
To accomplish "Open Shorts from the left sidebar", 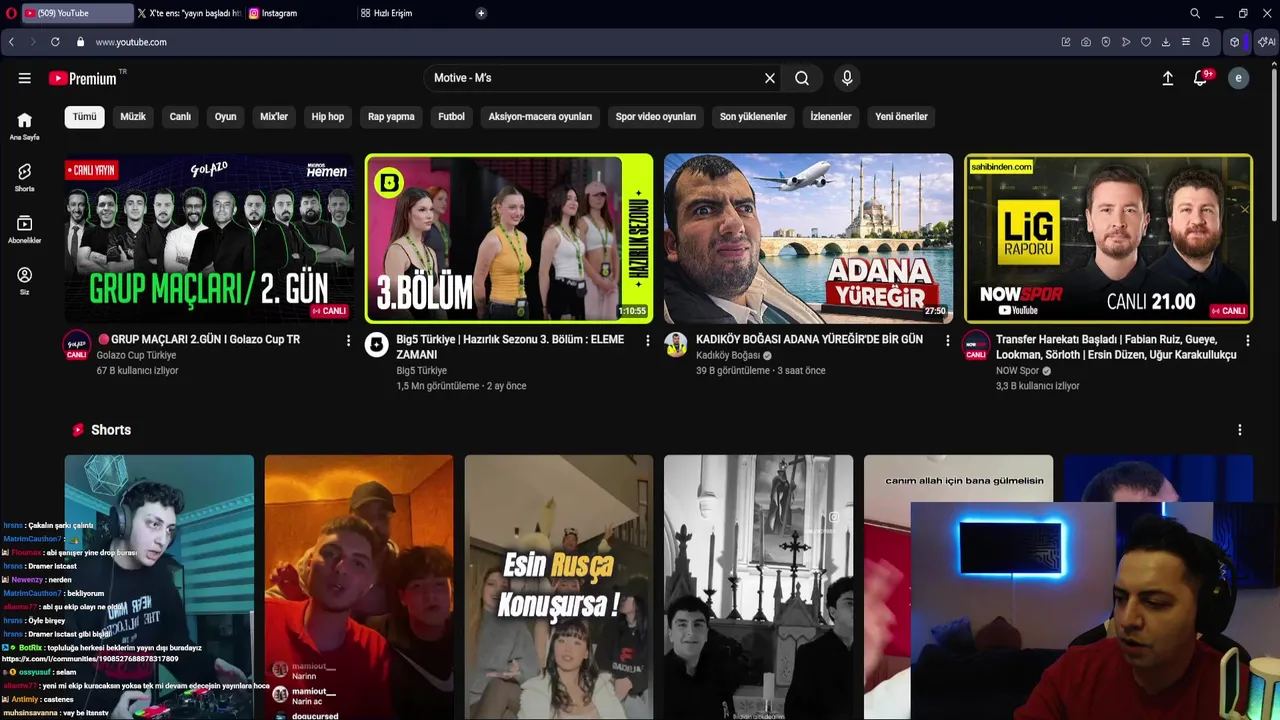I will coord(24,177).
